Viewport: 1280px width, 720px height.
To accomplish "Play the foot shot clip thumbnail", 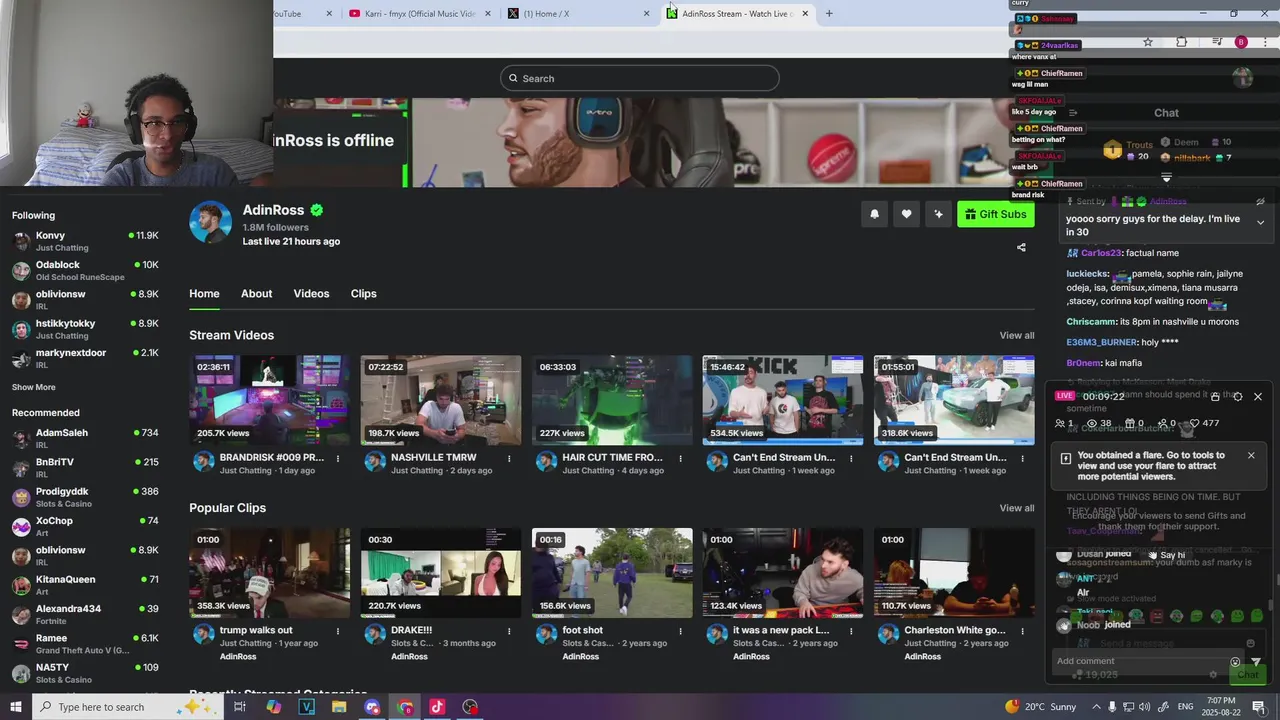I will click(612, 573).
